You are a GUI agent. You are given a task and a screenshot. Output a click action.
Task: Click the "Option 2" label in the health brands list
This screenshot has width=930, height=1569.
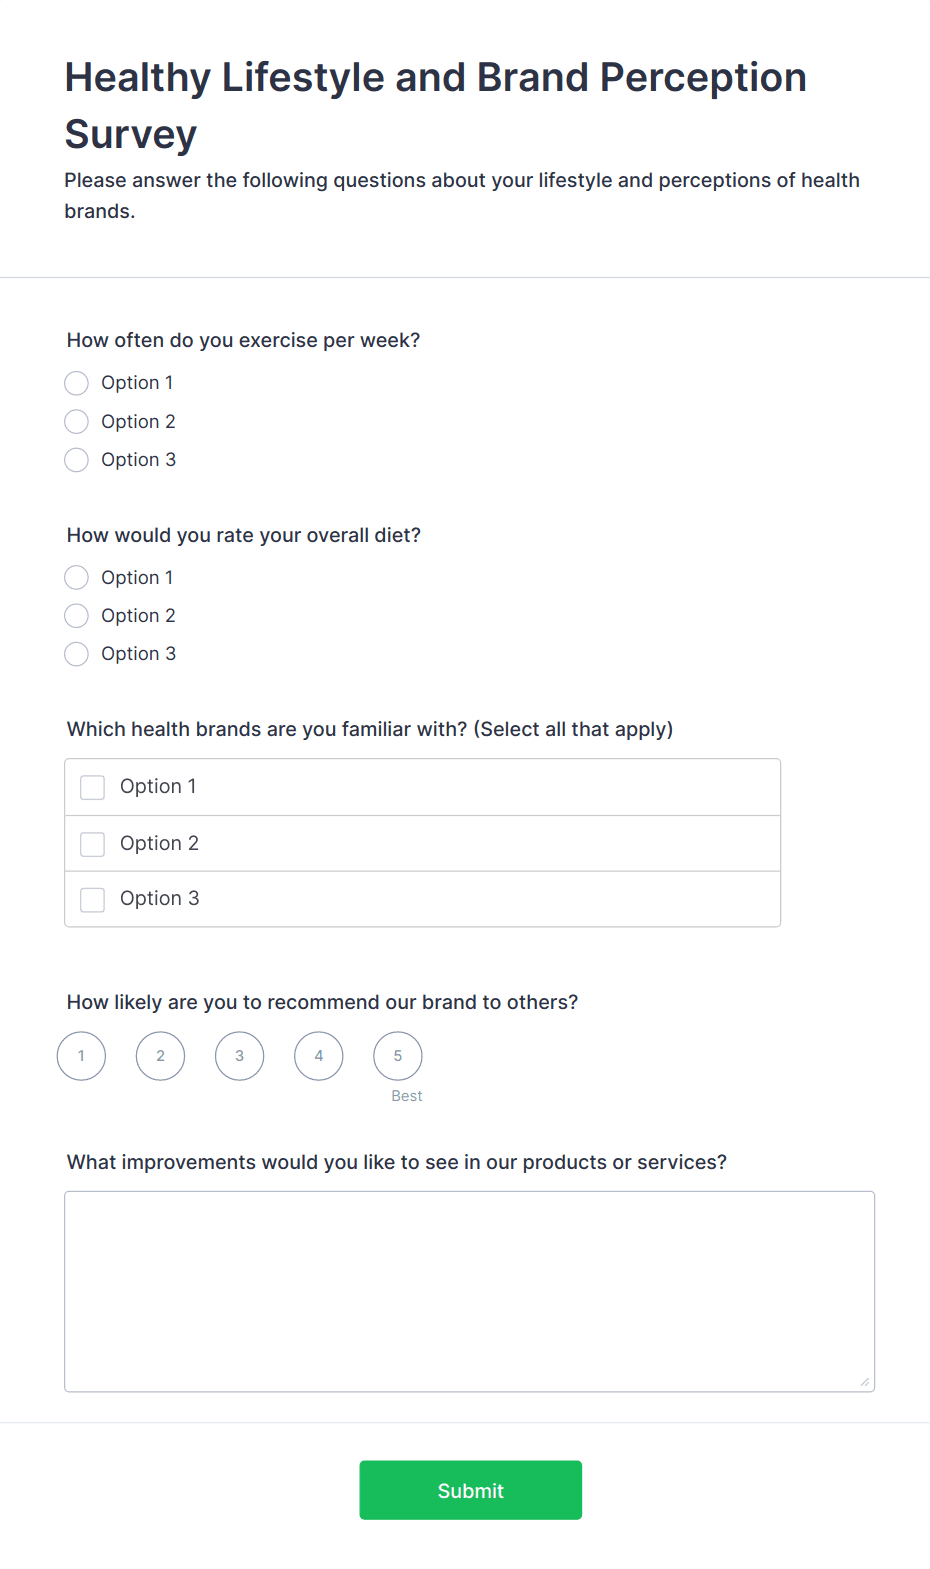point(159,844)
